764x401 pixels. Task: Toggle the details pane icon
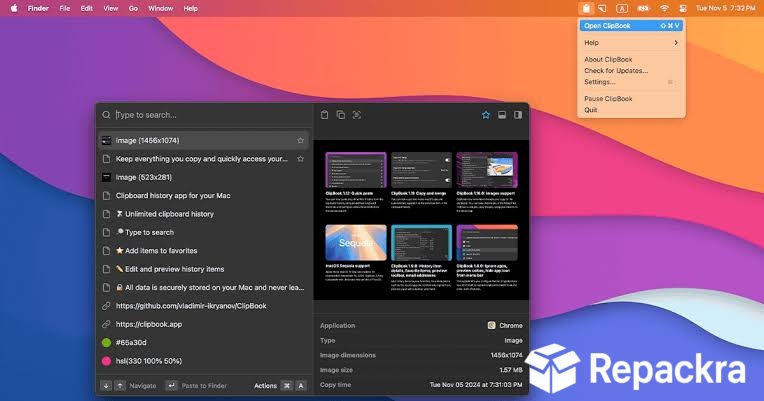502,115
